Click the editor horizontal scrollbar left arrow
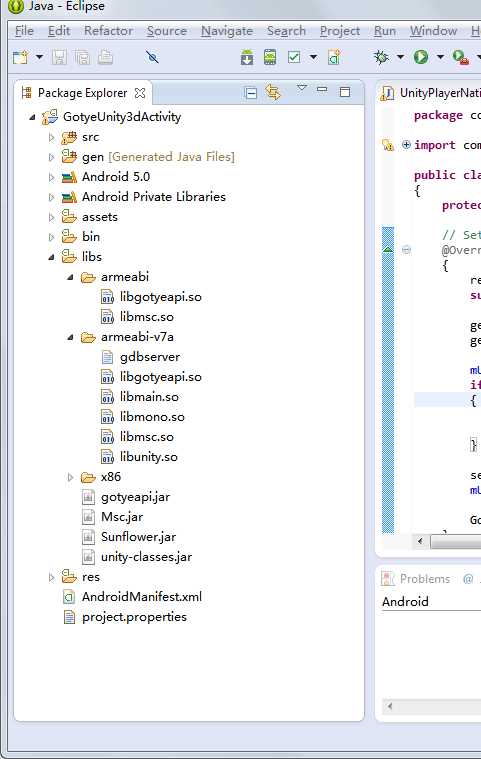The width and height of the screenshot is (481, 759). pos(420,541)
